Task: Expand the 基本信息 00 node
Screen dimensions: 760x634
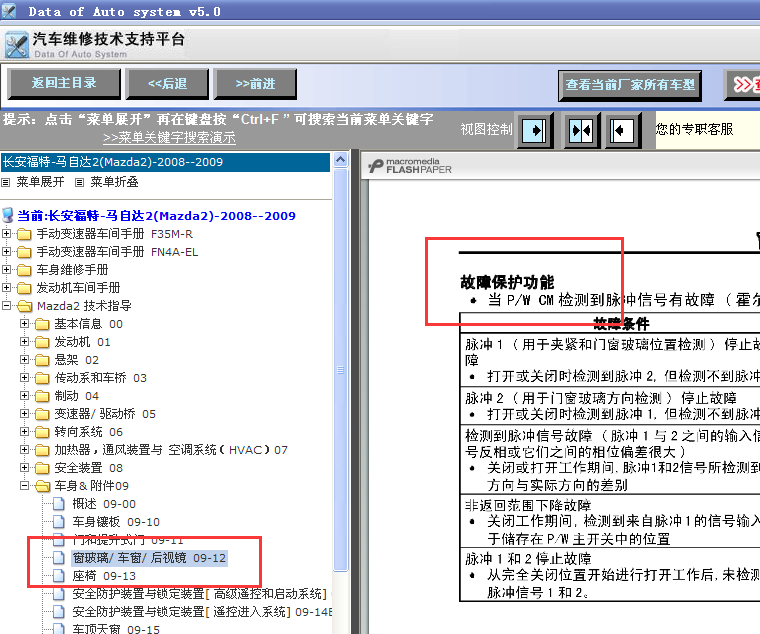Action: pos(24,323)
